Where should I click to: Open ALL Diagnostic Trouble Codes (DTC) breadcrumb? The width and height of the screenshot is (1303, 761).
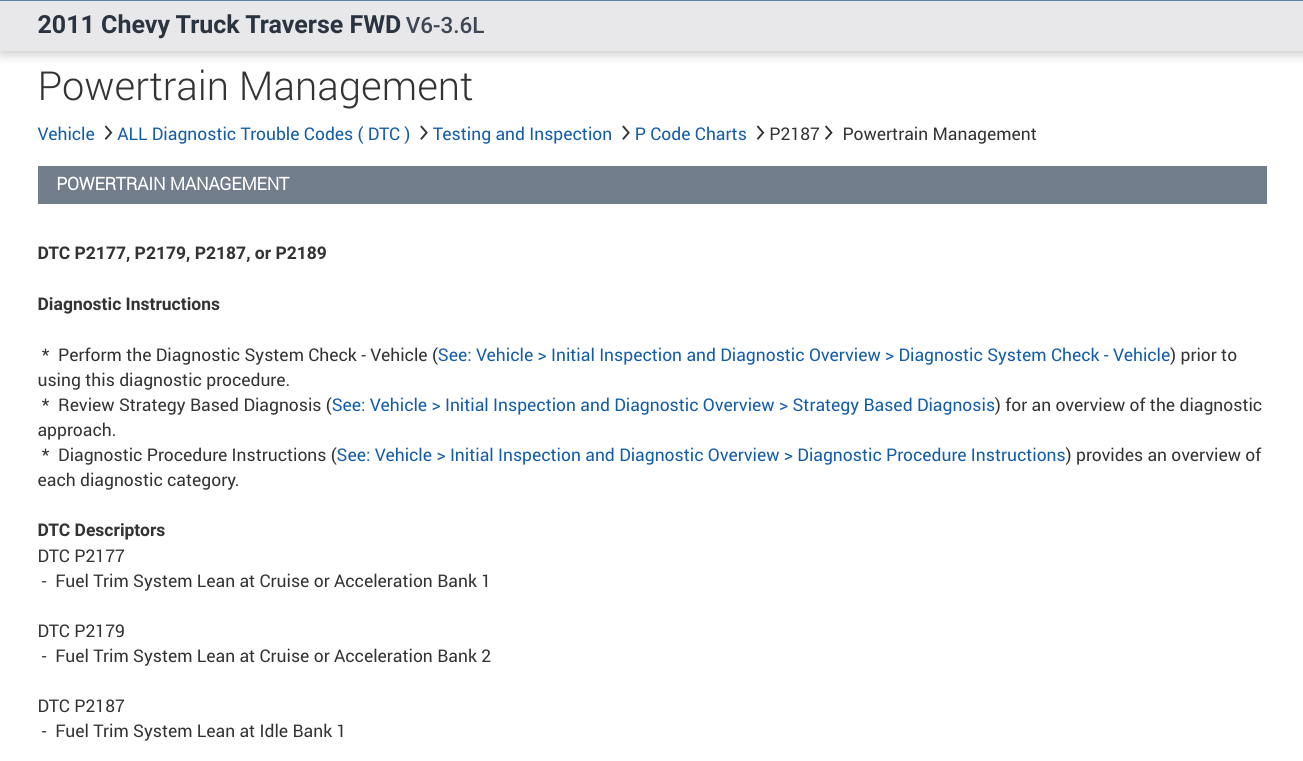[x=264, y=134]
